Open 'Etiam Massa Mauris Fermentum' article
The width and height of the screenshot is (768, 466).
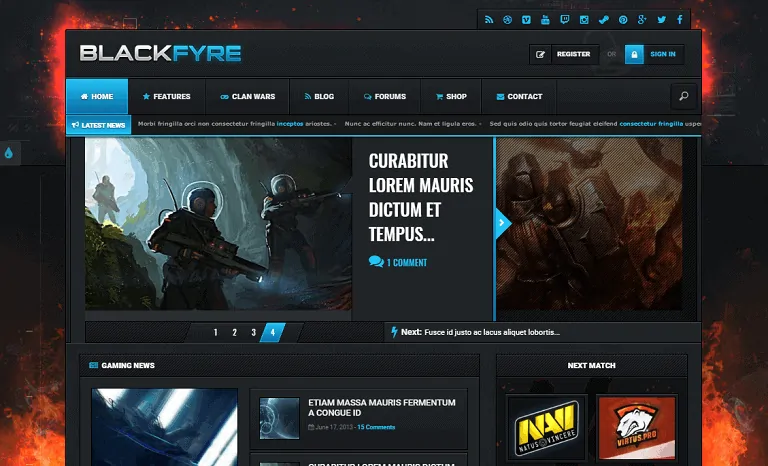click(x=382, y=408)
